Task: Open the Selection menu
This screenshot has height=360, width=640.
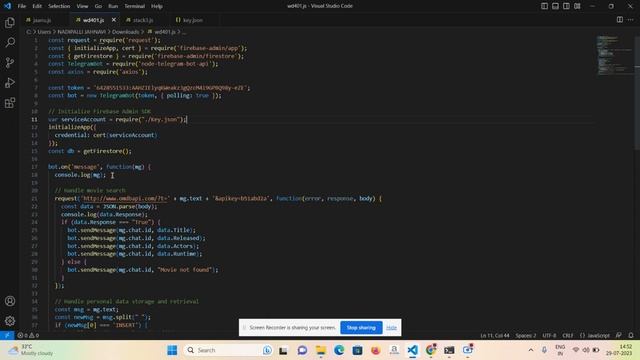Action: point(59,6)
